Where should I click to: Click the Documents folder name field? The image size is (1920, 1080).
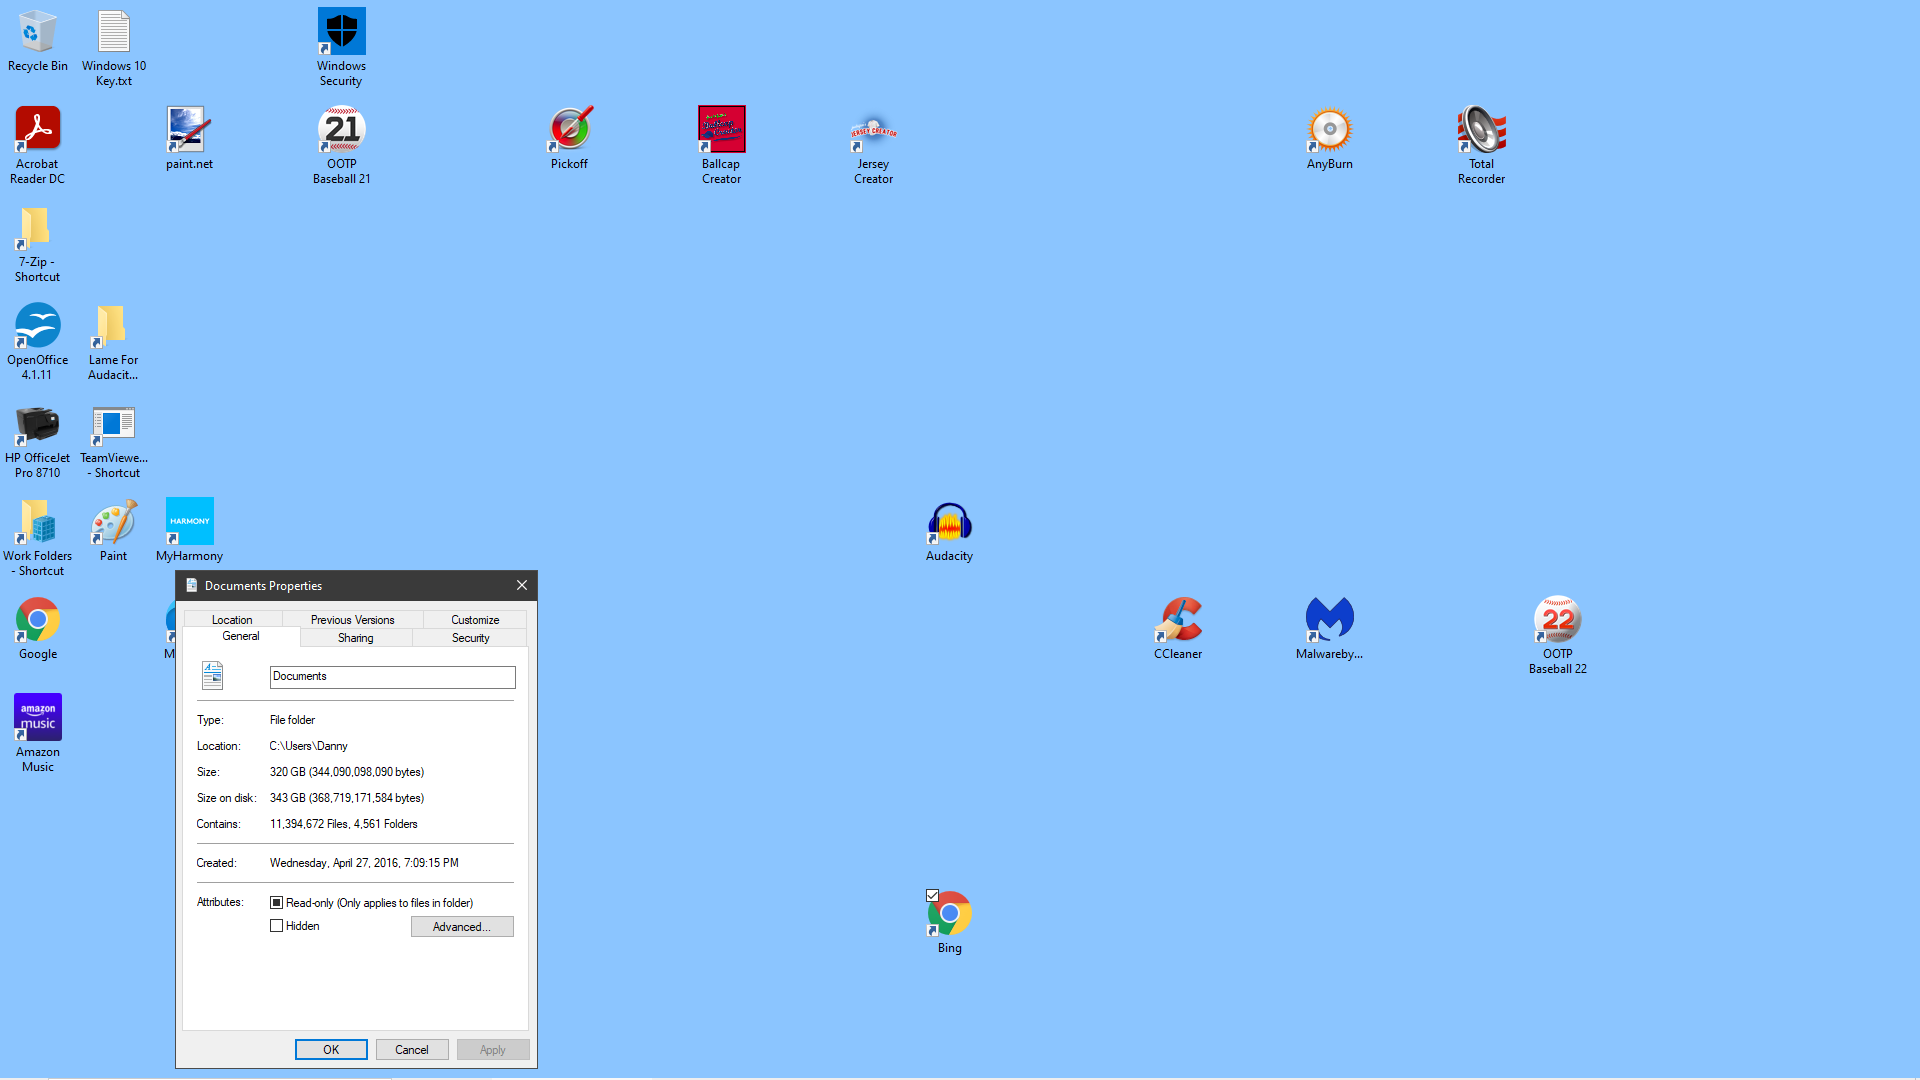pyautogui.click(x=392, y=677)
